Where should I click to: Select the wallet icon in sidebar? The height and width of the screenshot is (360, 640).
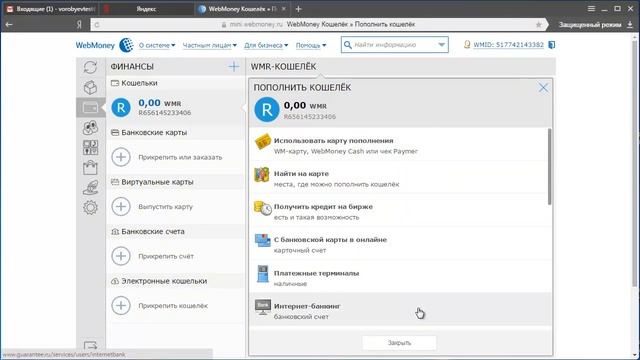[x=90, y=108]
